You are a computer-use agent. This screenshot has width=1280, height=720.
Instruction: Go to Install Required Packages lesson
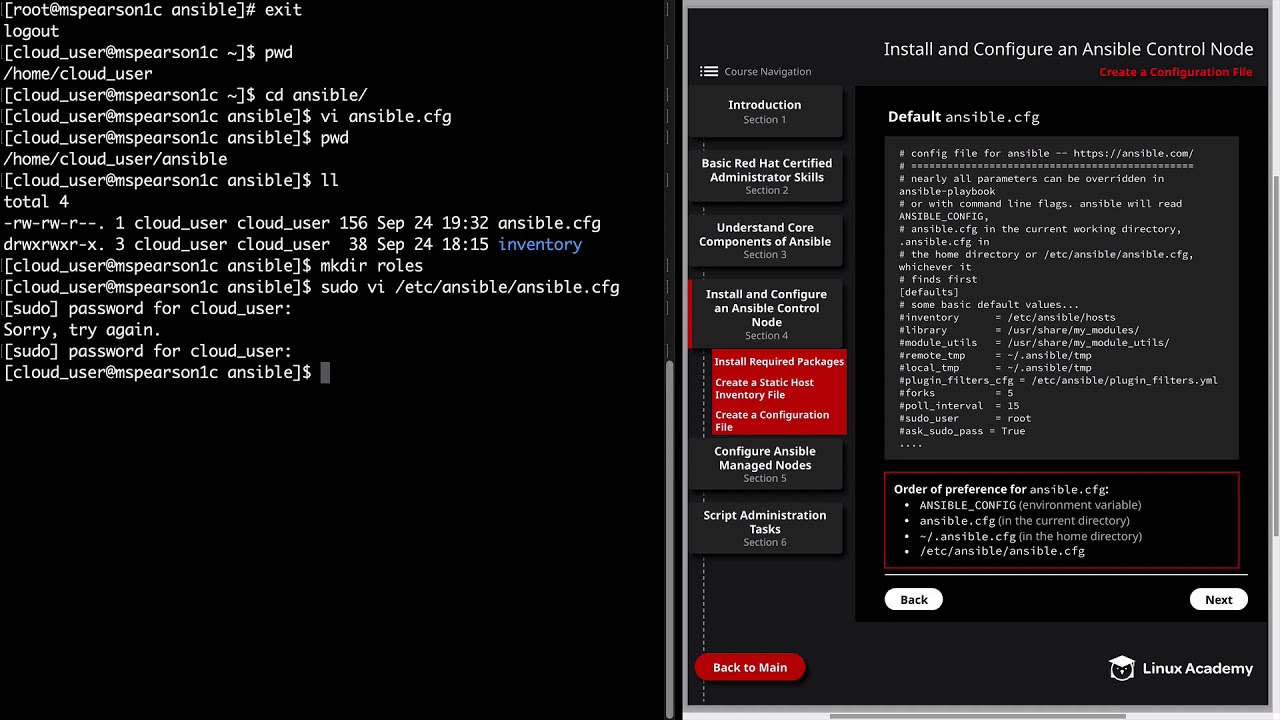(779, 362)
